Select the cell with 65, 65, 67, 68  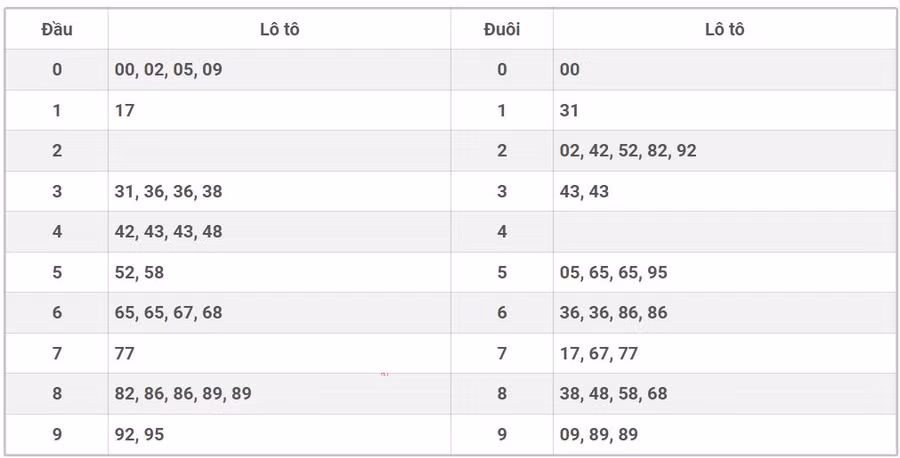(x=168, y=313)
